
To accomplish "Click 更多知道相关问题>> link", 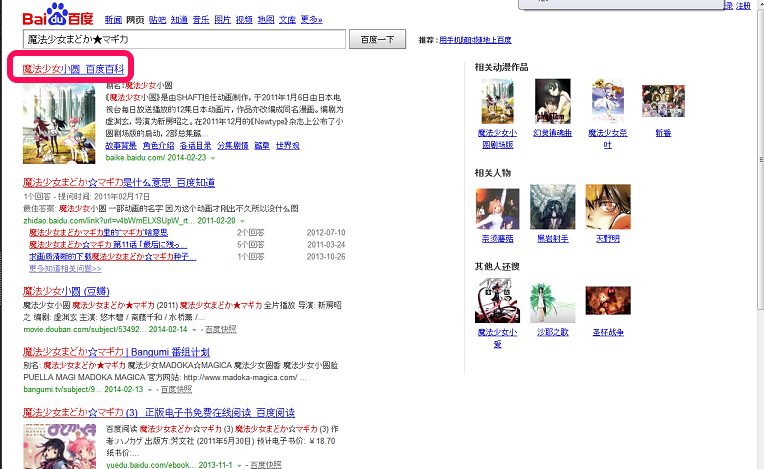I will (65, 268).
